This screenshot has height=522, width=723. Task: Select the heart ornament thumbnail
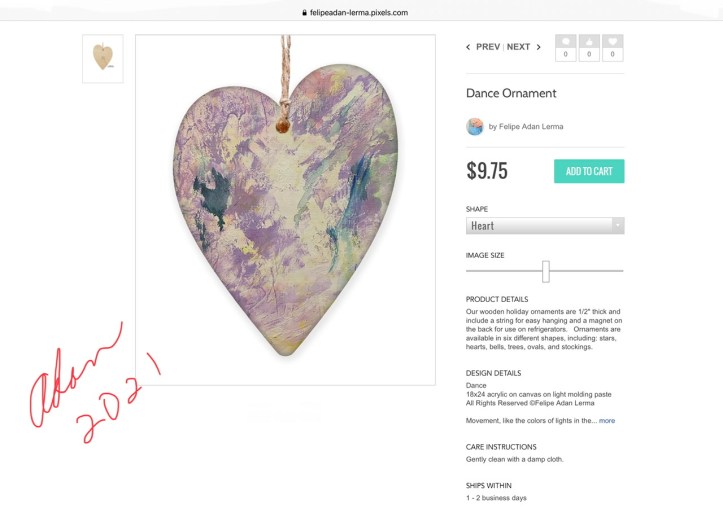click(x=102, y=58)
